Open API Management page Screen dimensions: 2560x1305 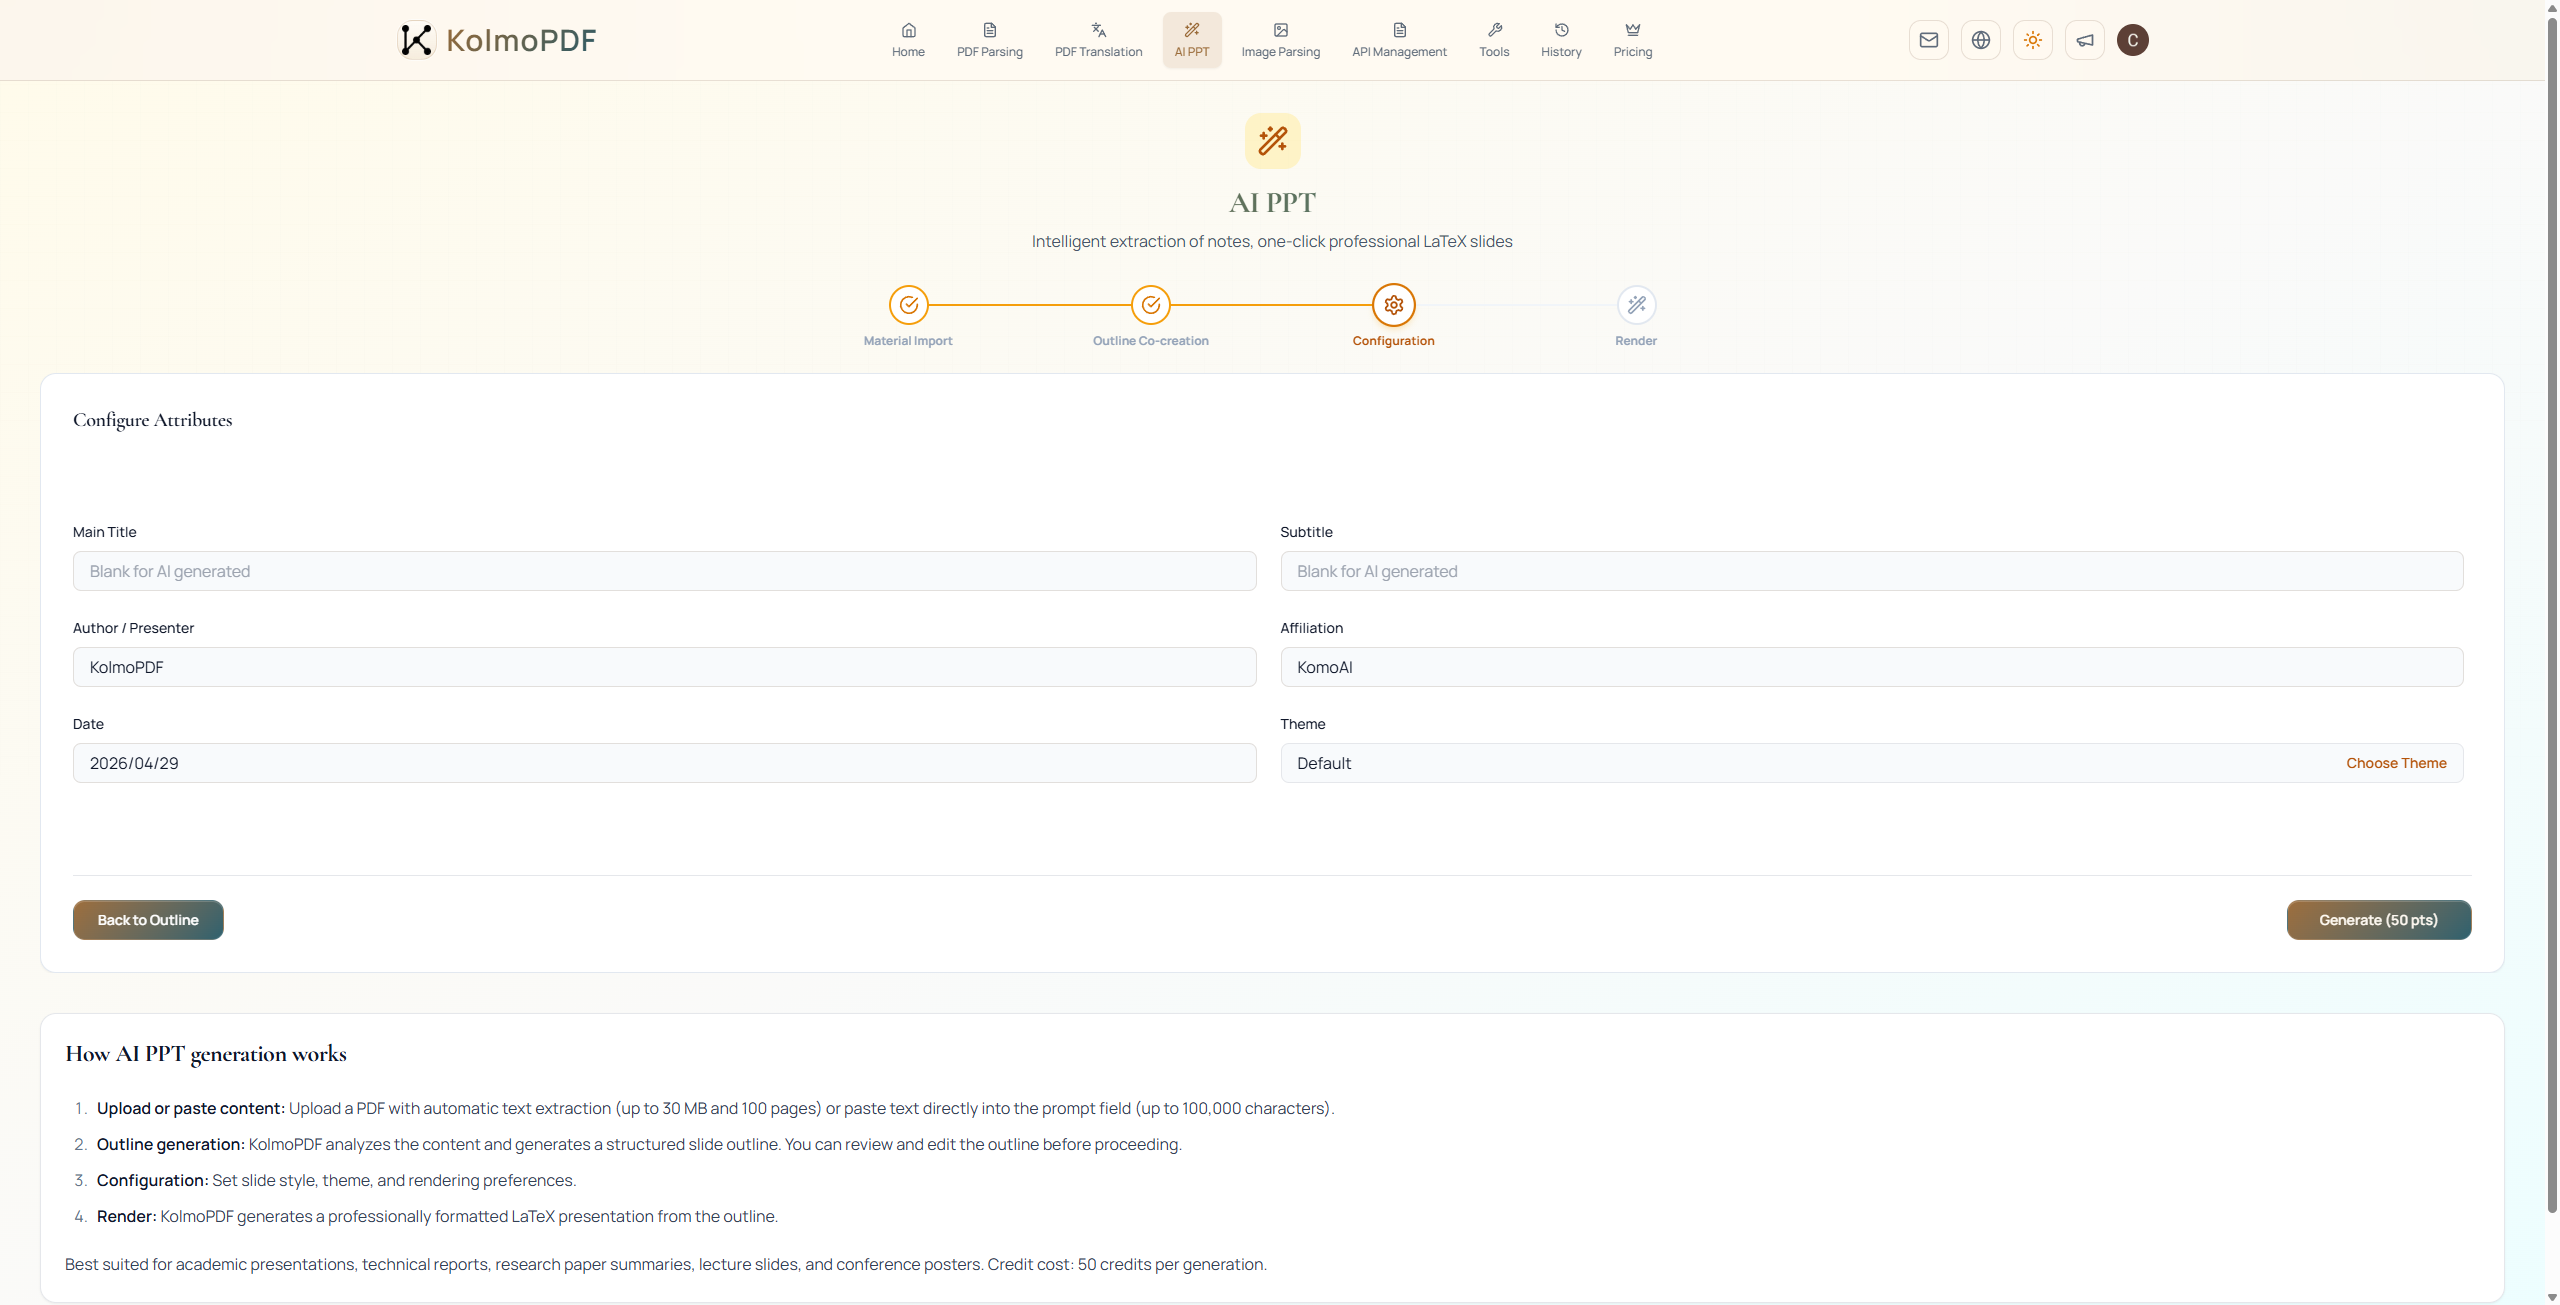(1399, 40)
